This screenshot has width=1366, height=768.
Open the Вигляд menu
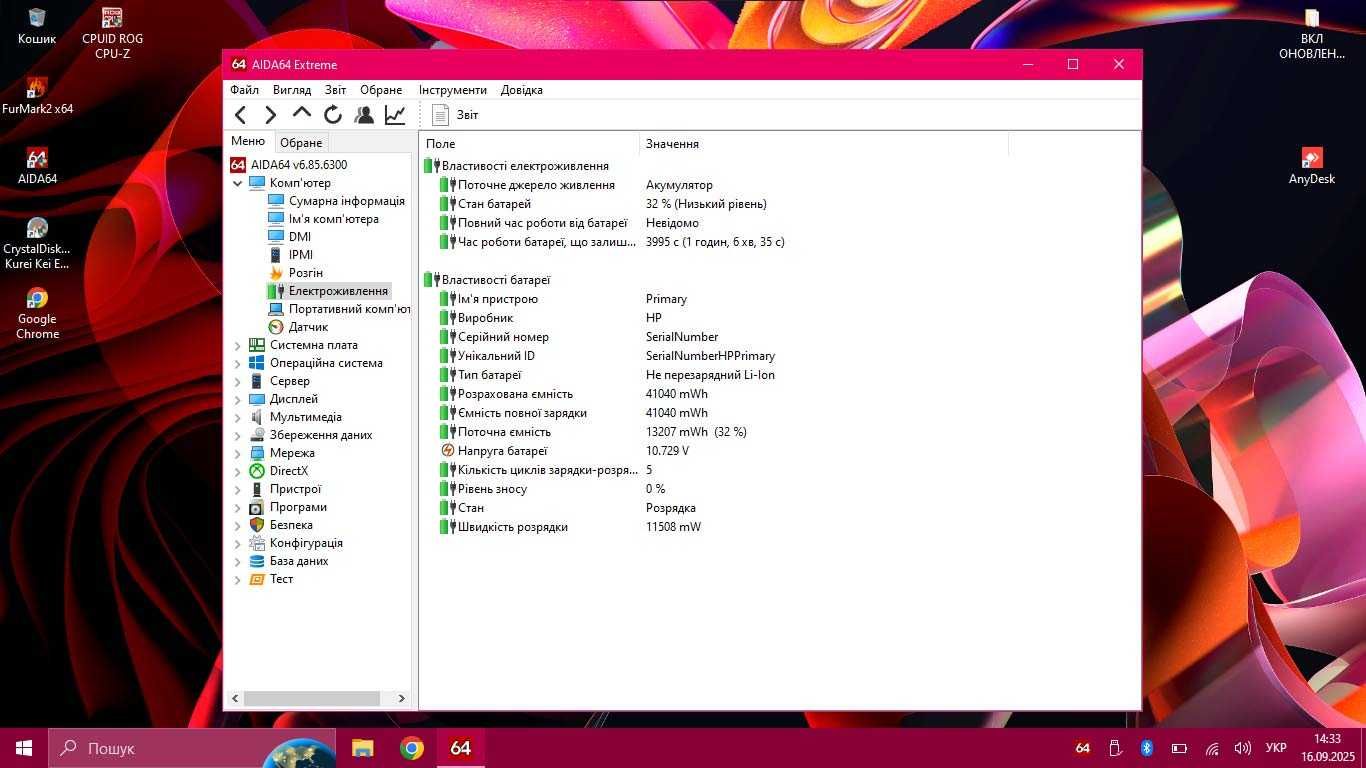(292, 90)
